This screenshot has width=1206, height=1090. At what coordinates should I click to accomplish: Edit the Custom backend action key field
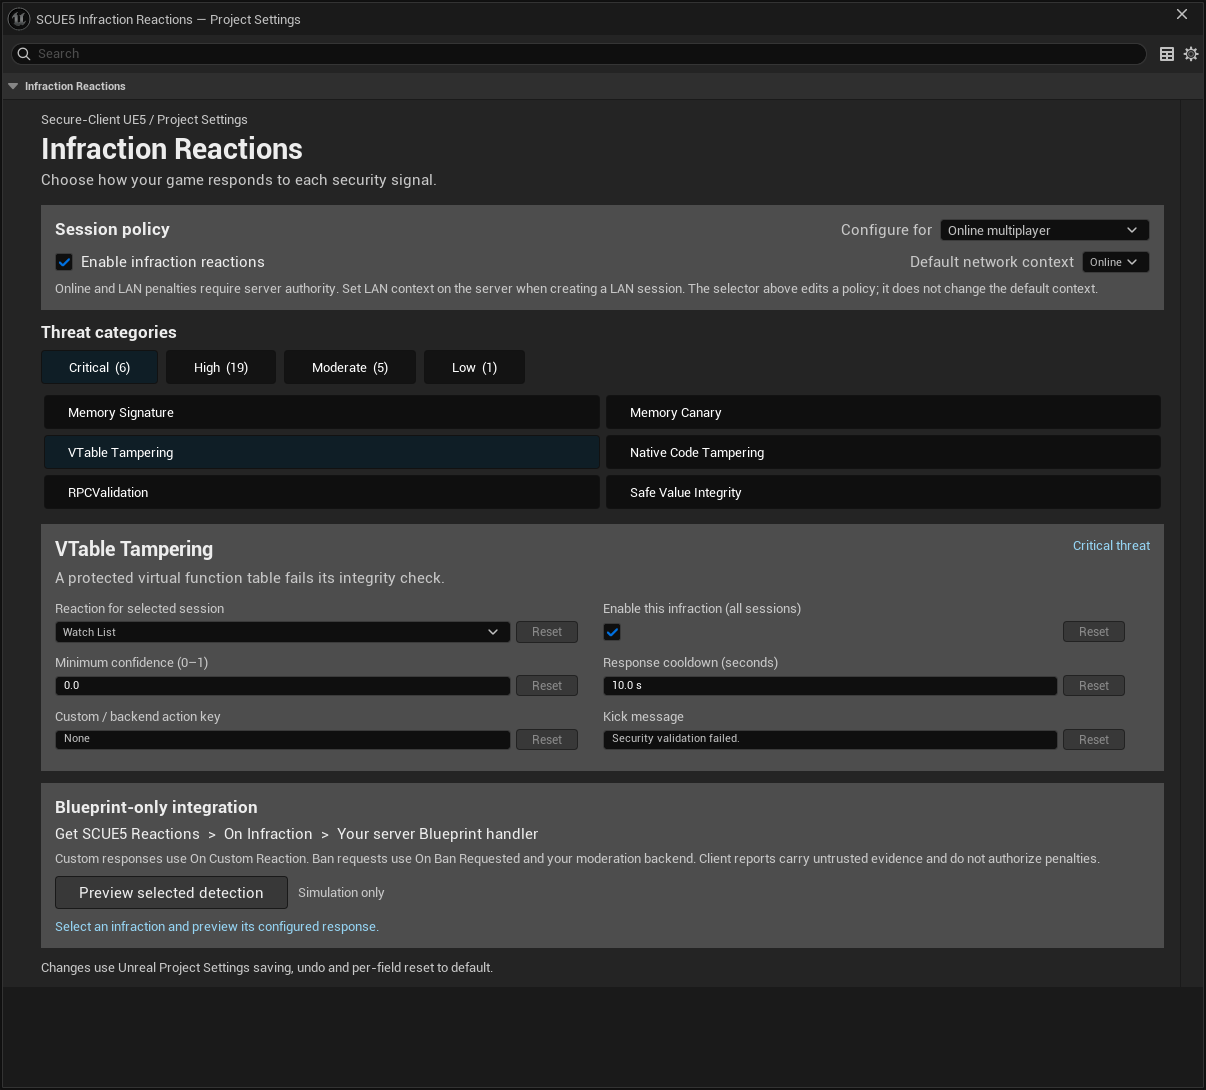(282, 739)
